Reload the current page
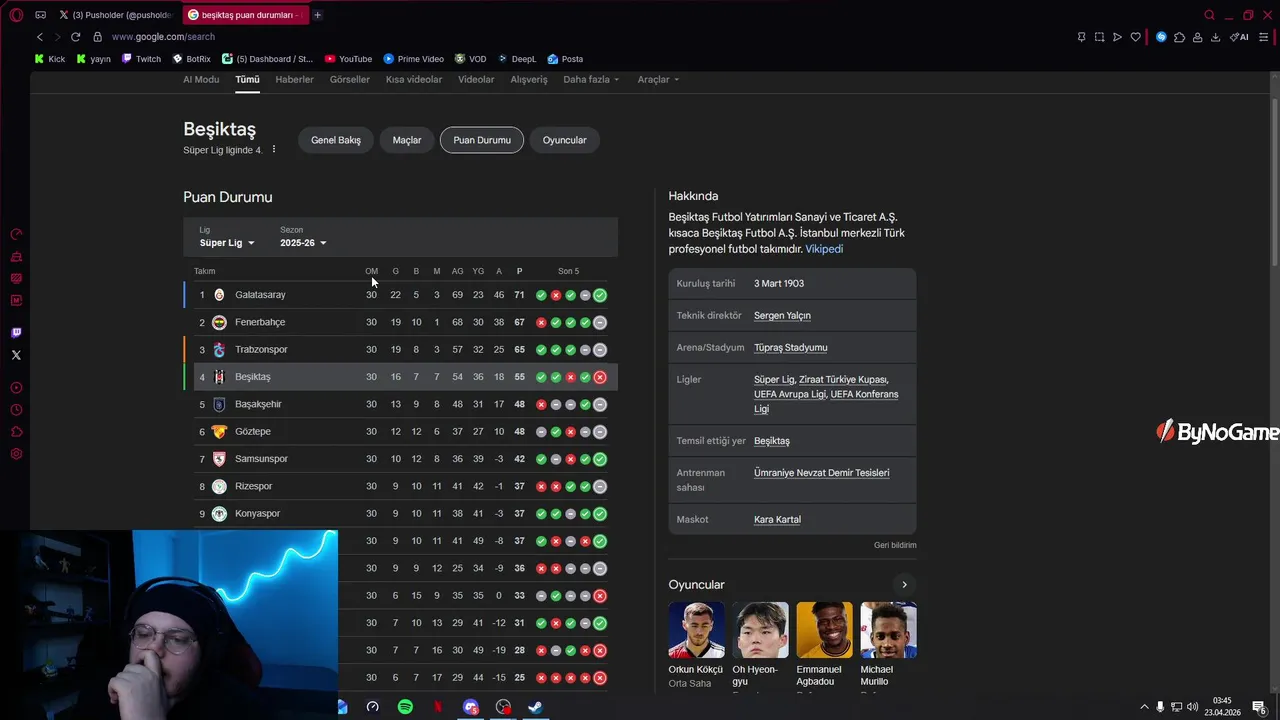 [75, 37]
